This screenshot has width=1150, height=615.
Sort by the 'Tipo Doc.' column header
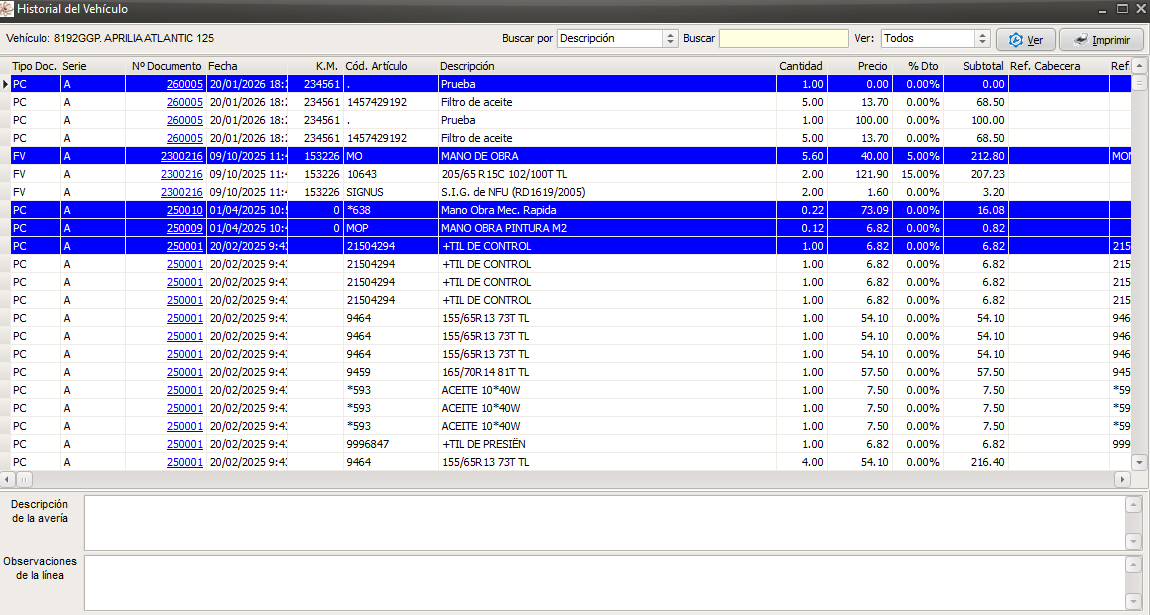tap(34, 66)
